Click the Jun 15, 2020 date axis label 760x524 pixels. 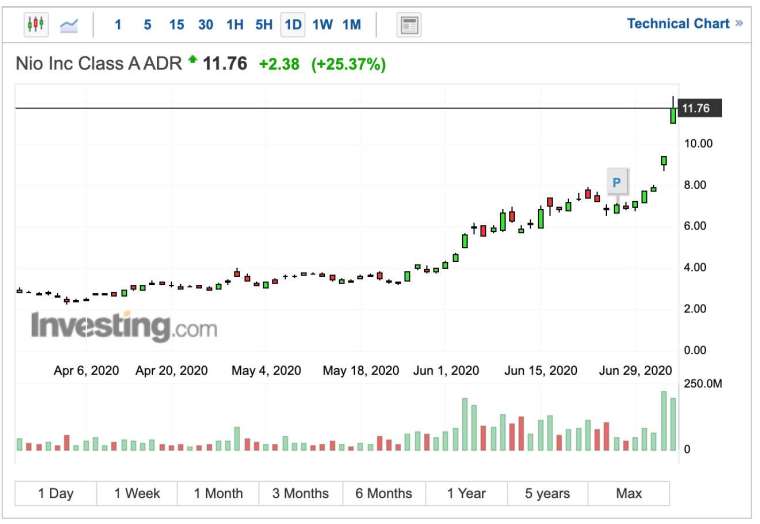tap(541, 371)
